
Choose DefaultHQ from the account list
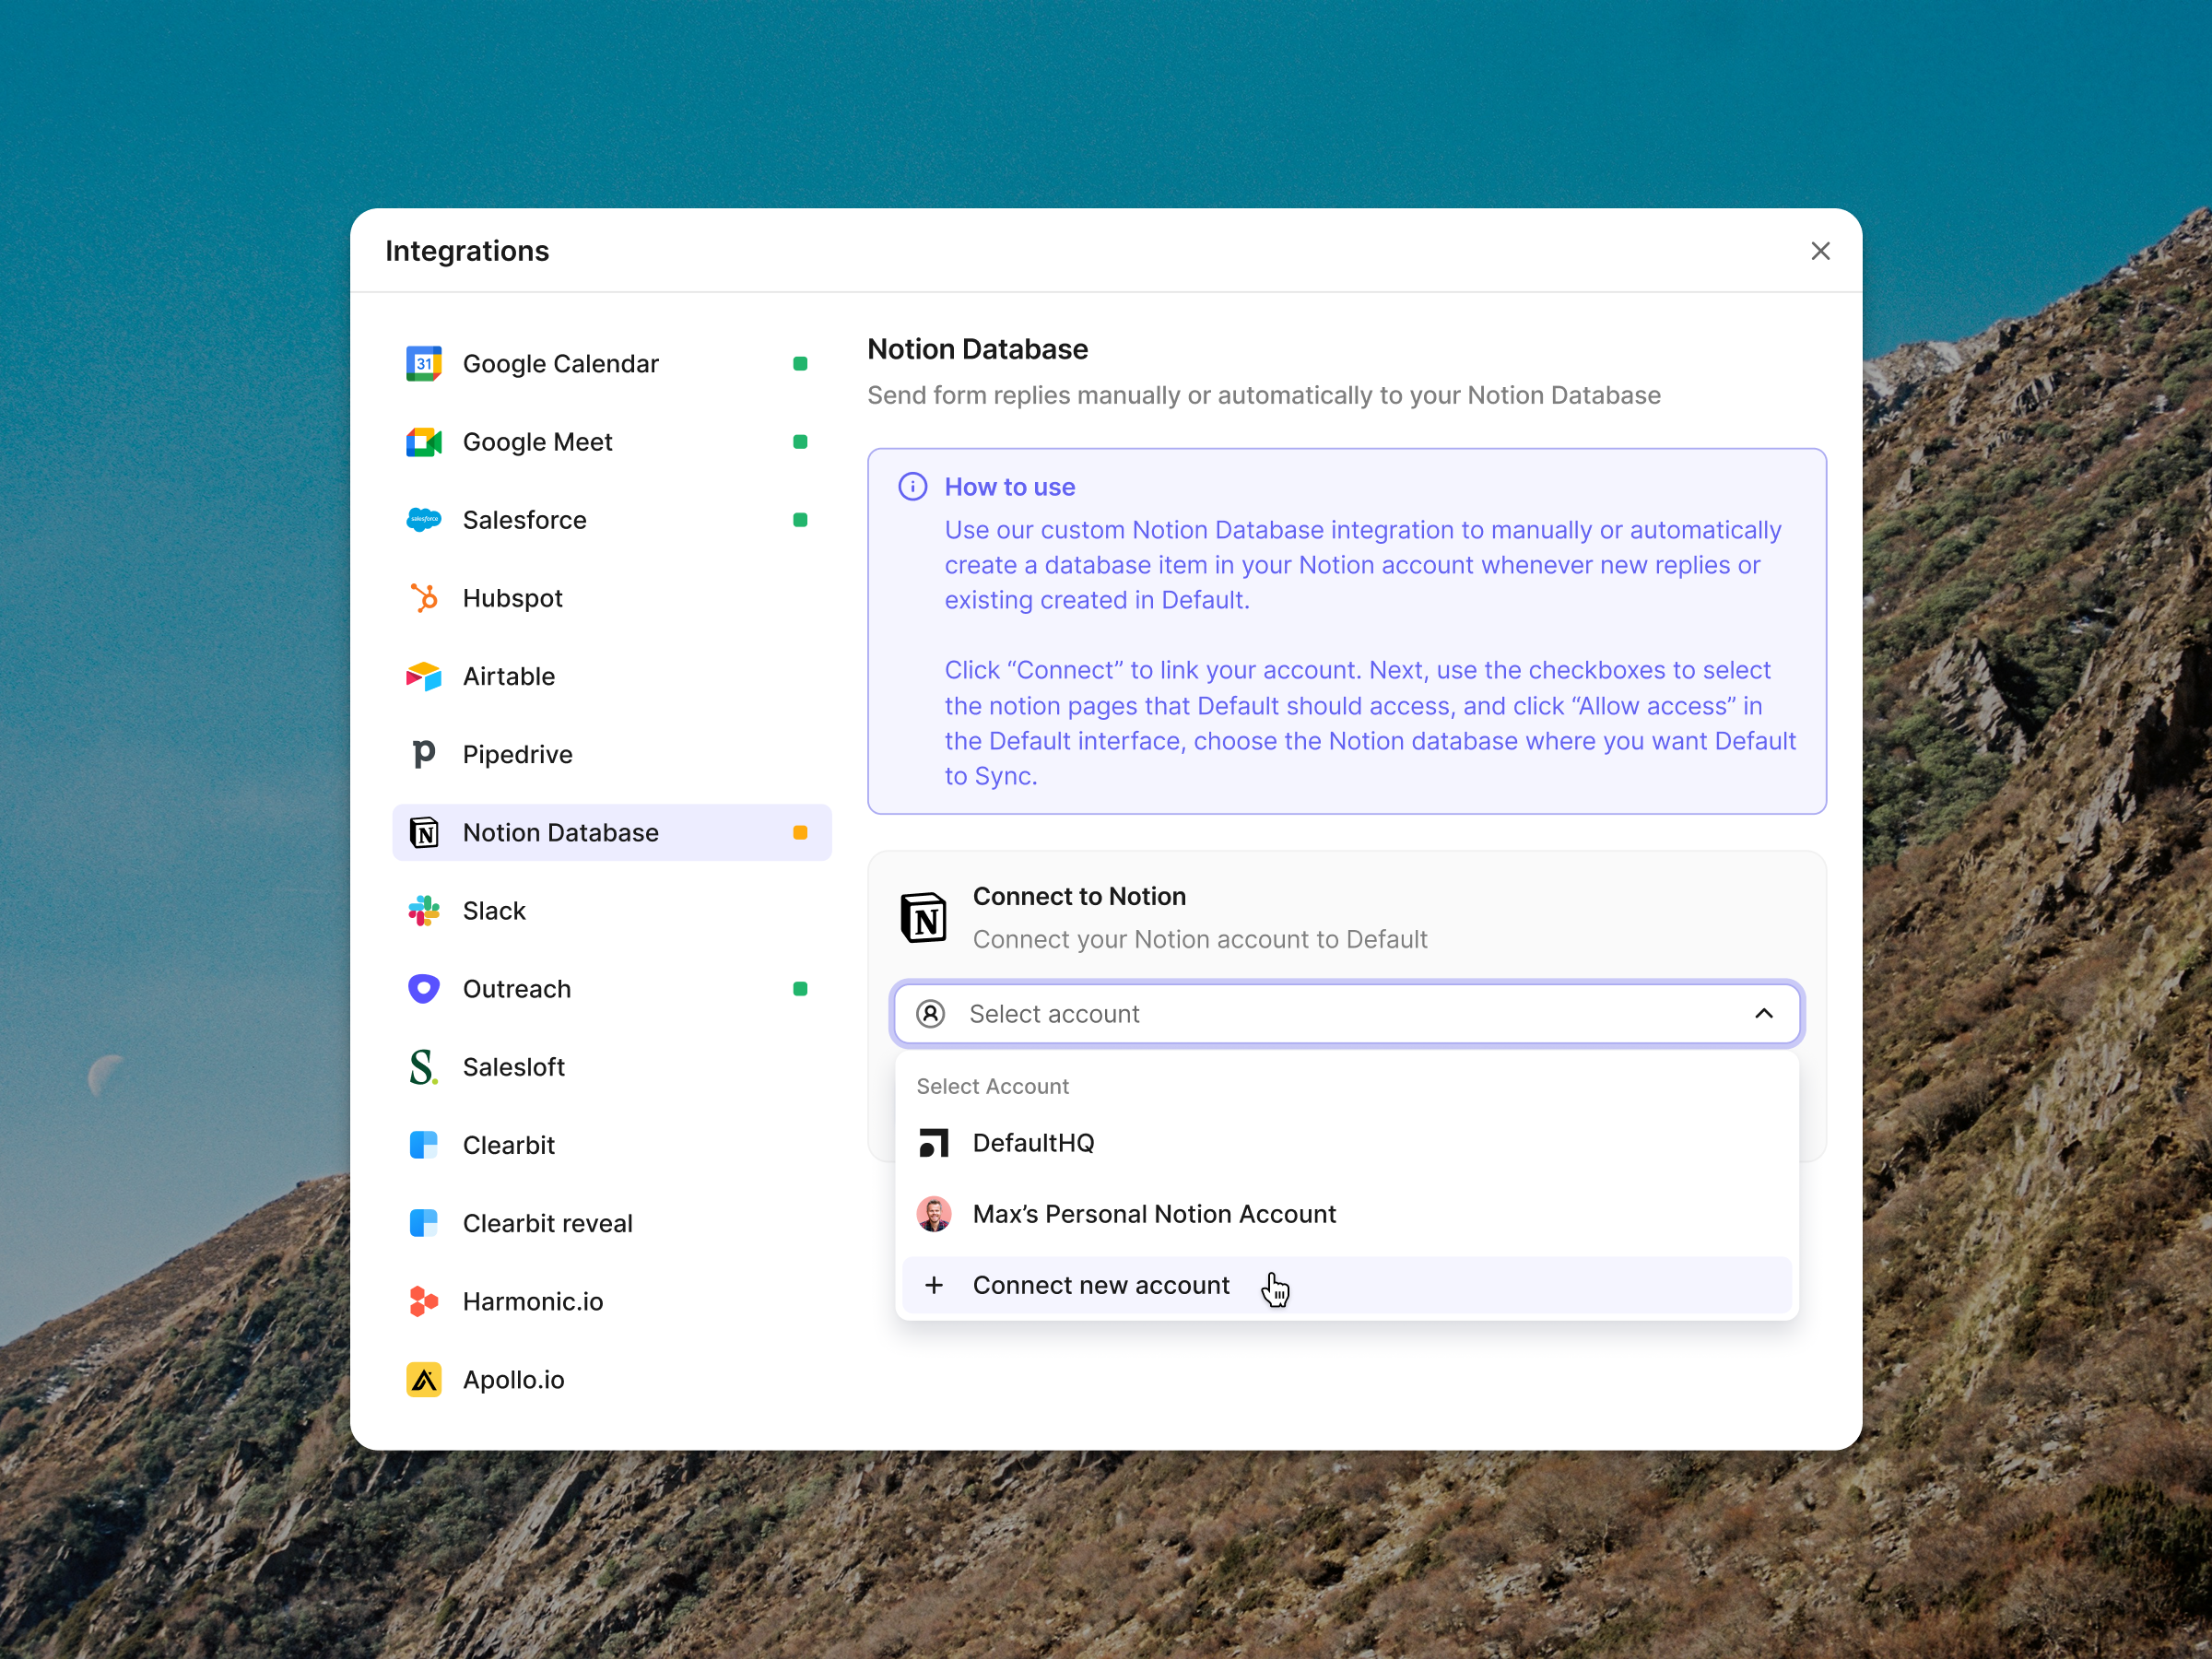coord(1033,1143)
